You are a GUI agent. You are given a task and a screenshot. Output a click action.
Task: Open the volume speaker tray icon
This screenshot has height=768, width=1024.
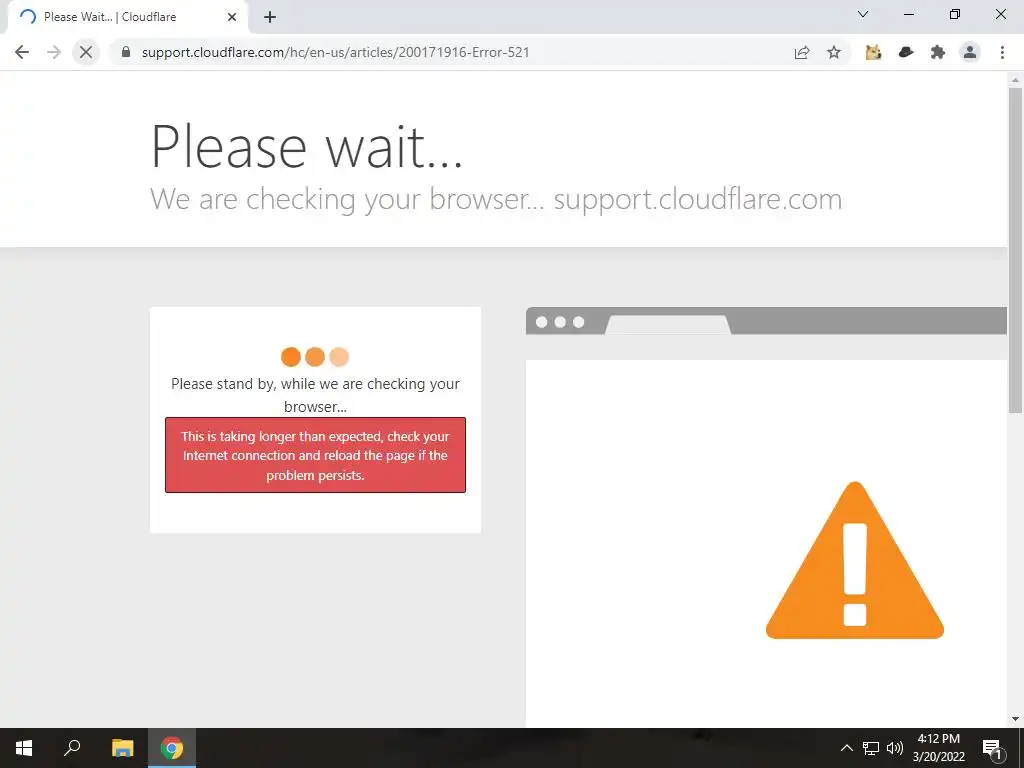click(x=895, y=748)
